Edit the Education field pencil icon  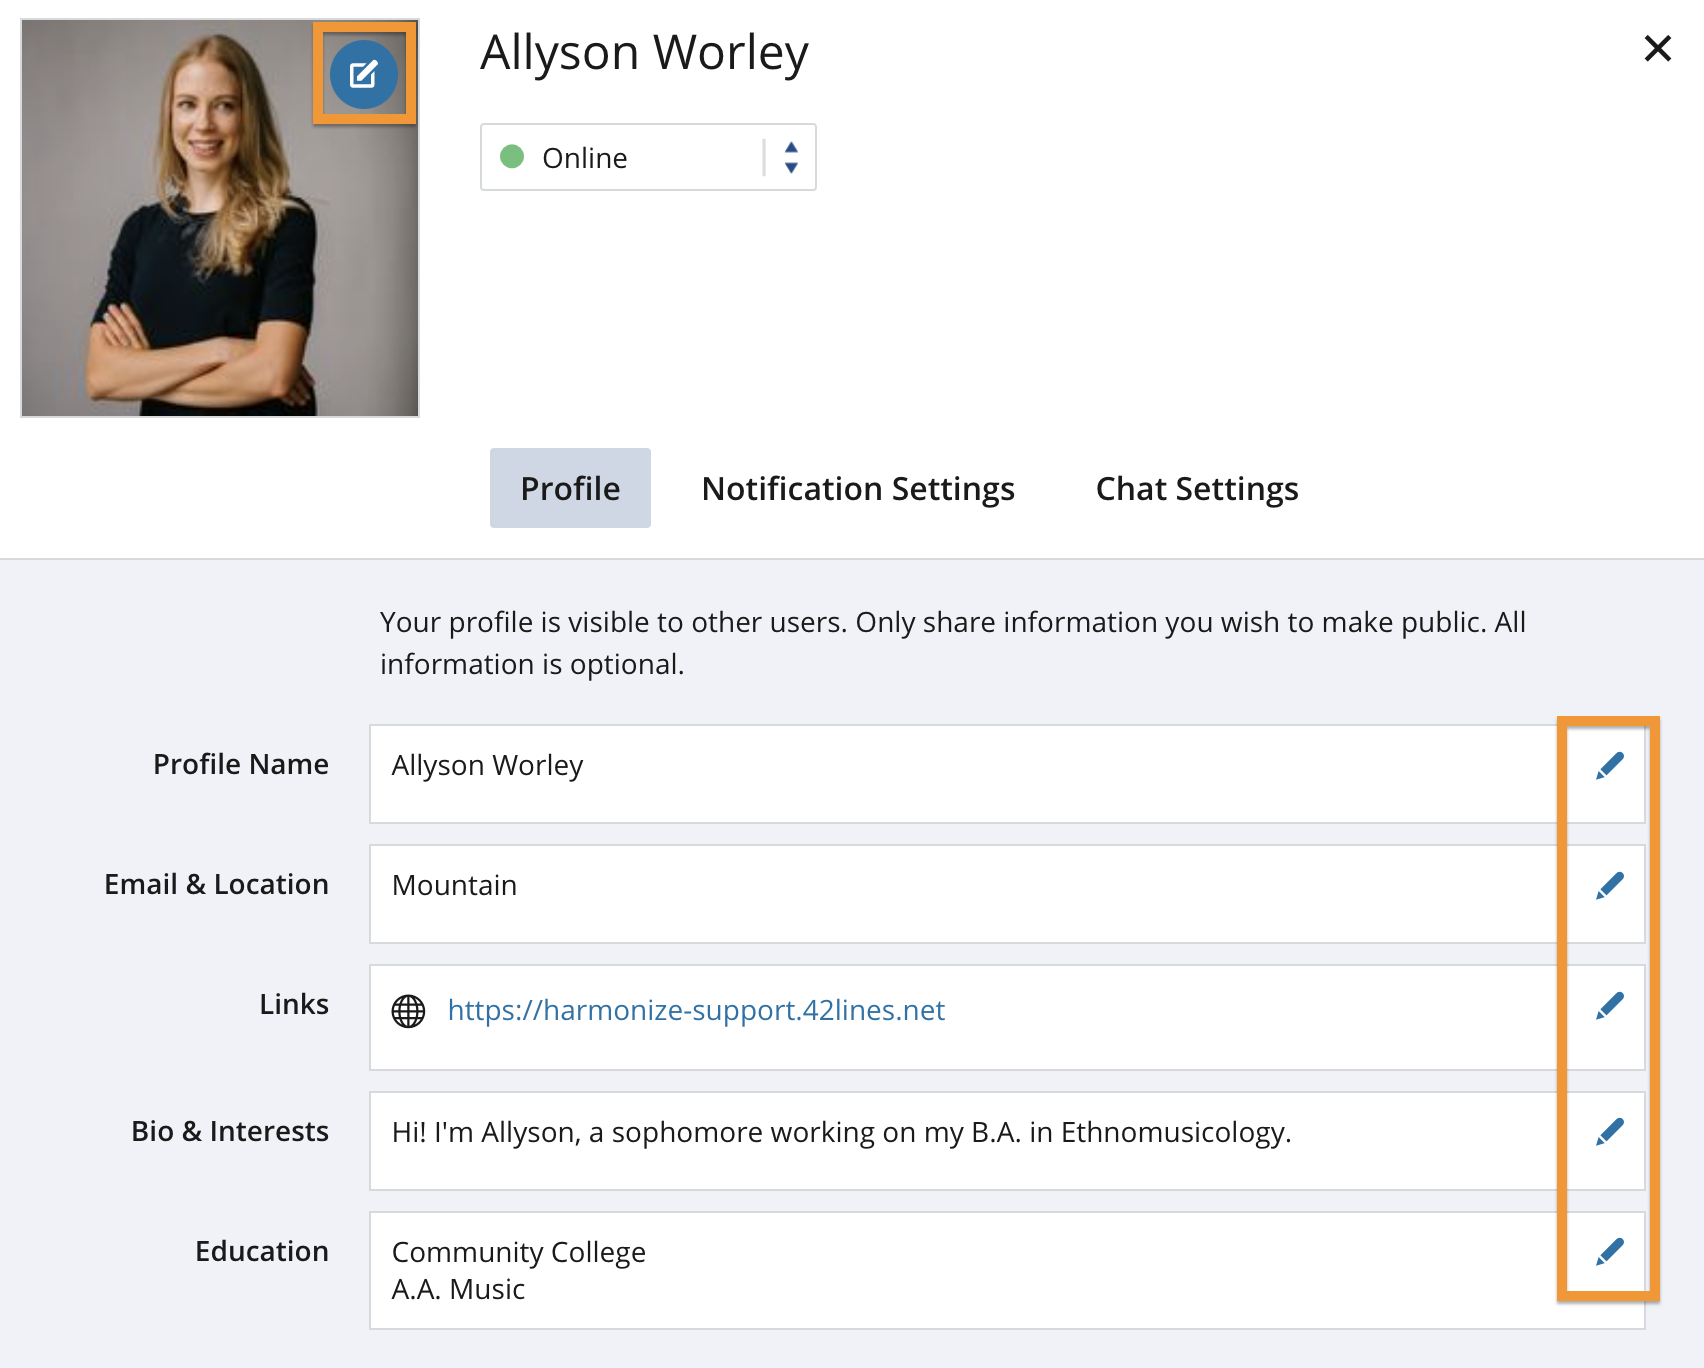click(x=1610, y=1250)
